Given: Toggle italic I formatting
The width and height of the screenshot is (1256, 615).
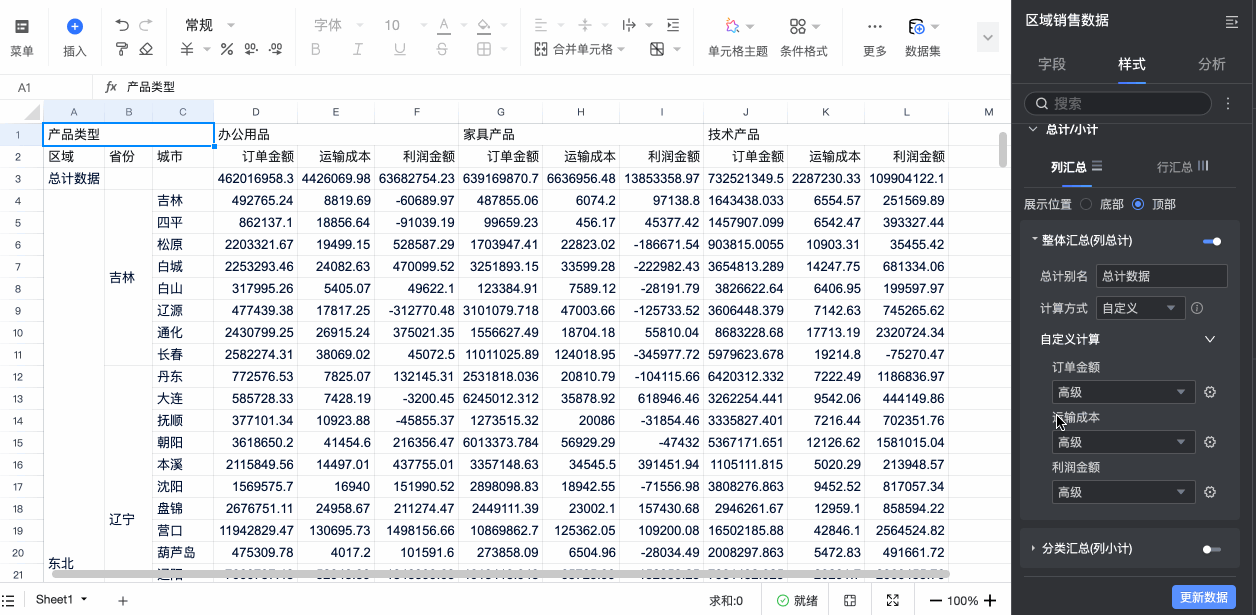Looking at the screenshot, I should [x=358, y=48].
